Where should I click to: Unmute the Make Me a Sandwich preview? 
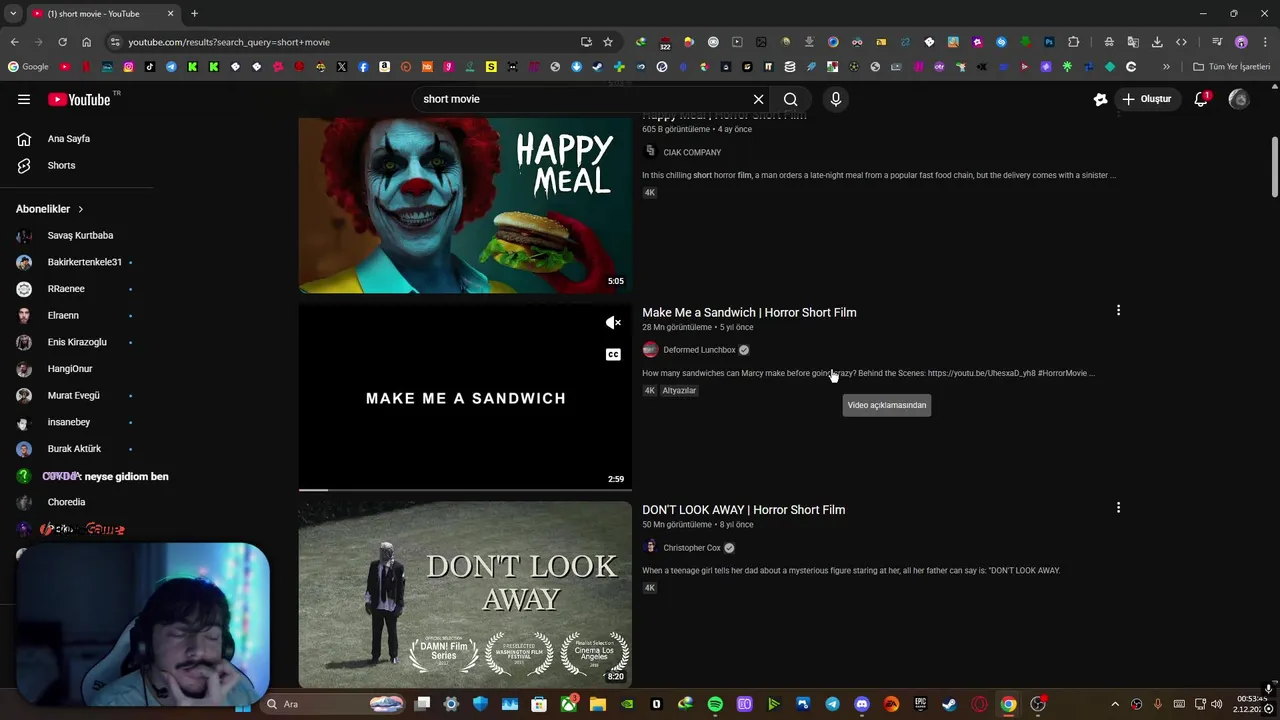point(613,322)
